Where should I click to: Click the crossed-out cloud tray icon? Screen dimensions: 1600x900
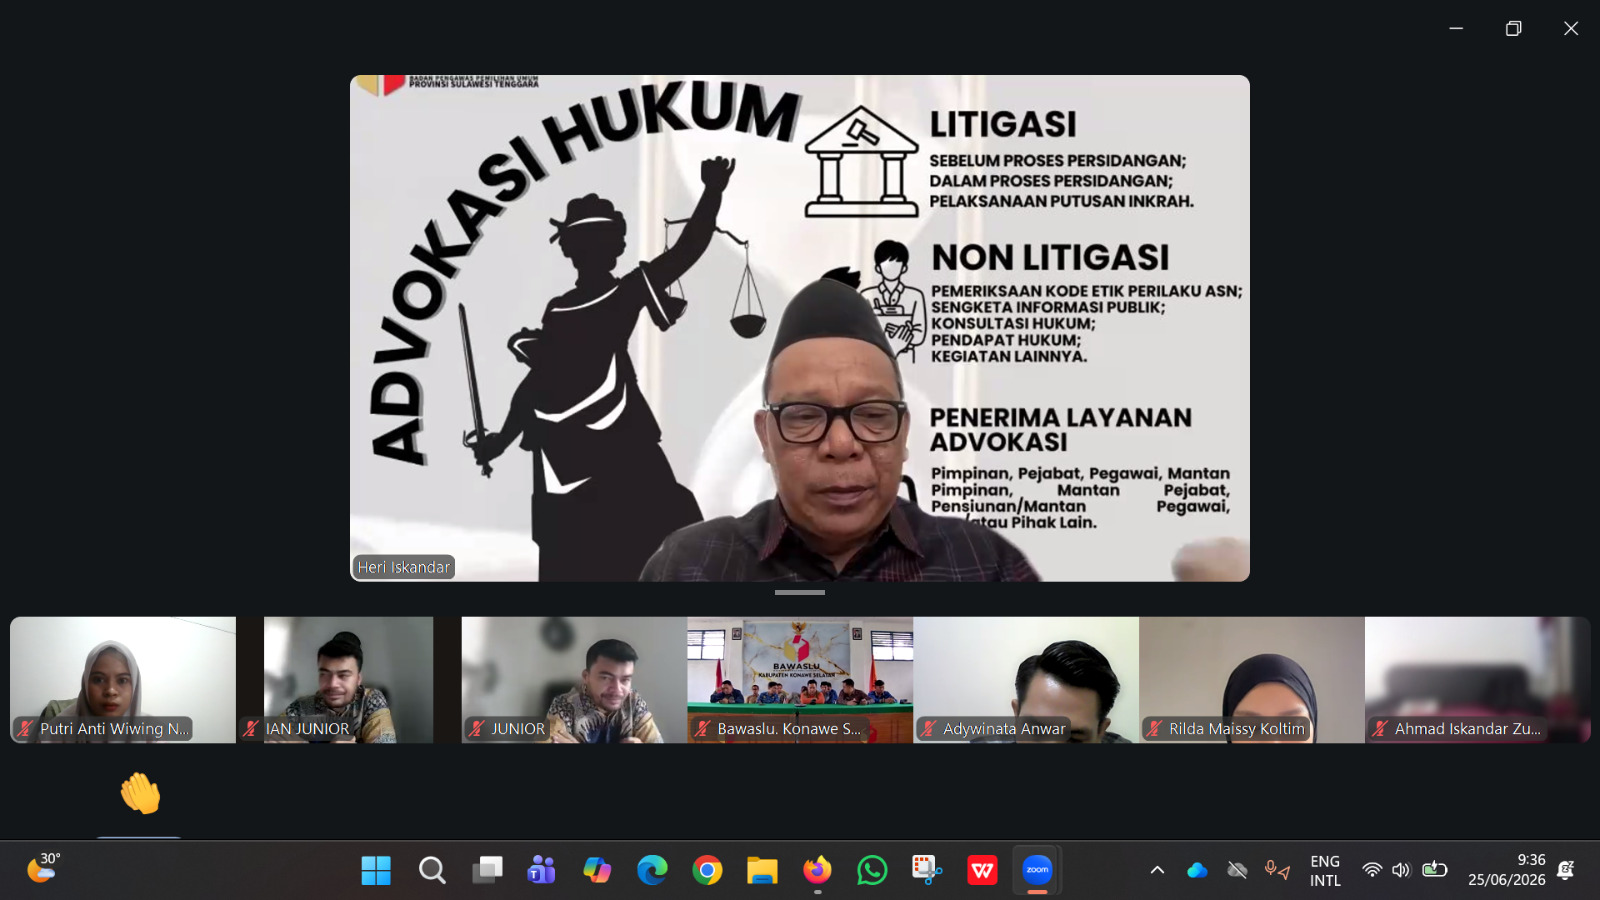click(1237, 870)
